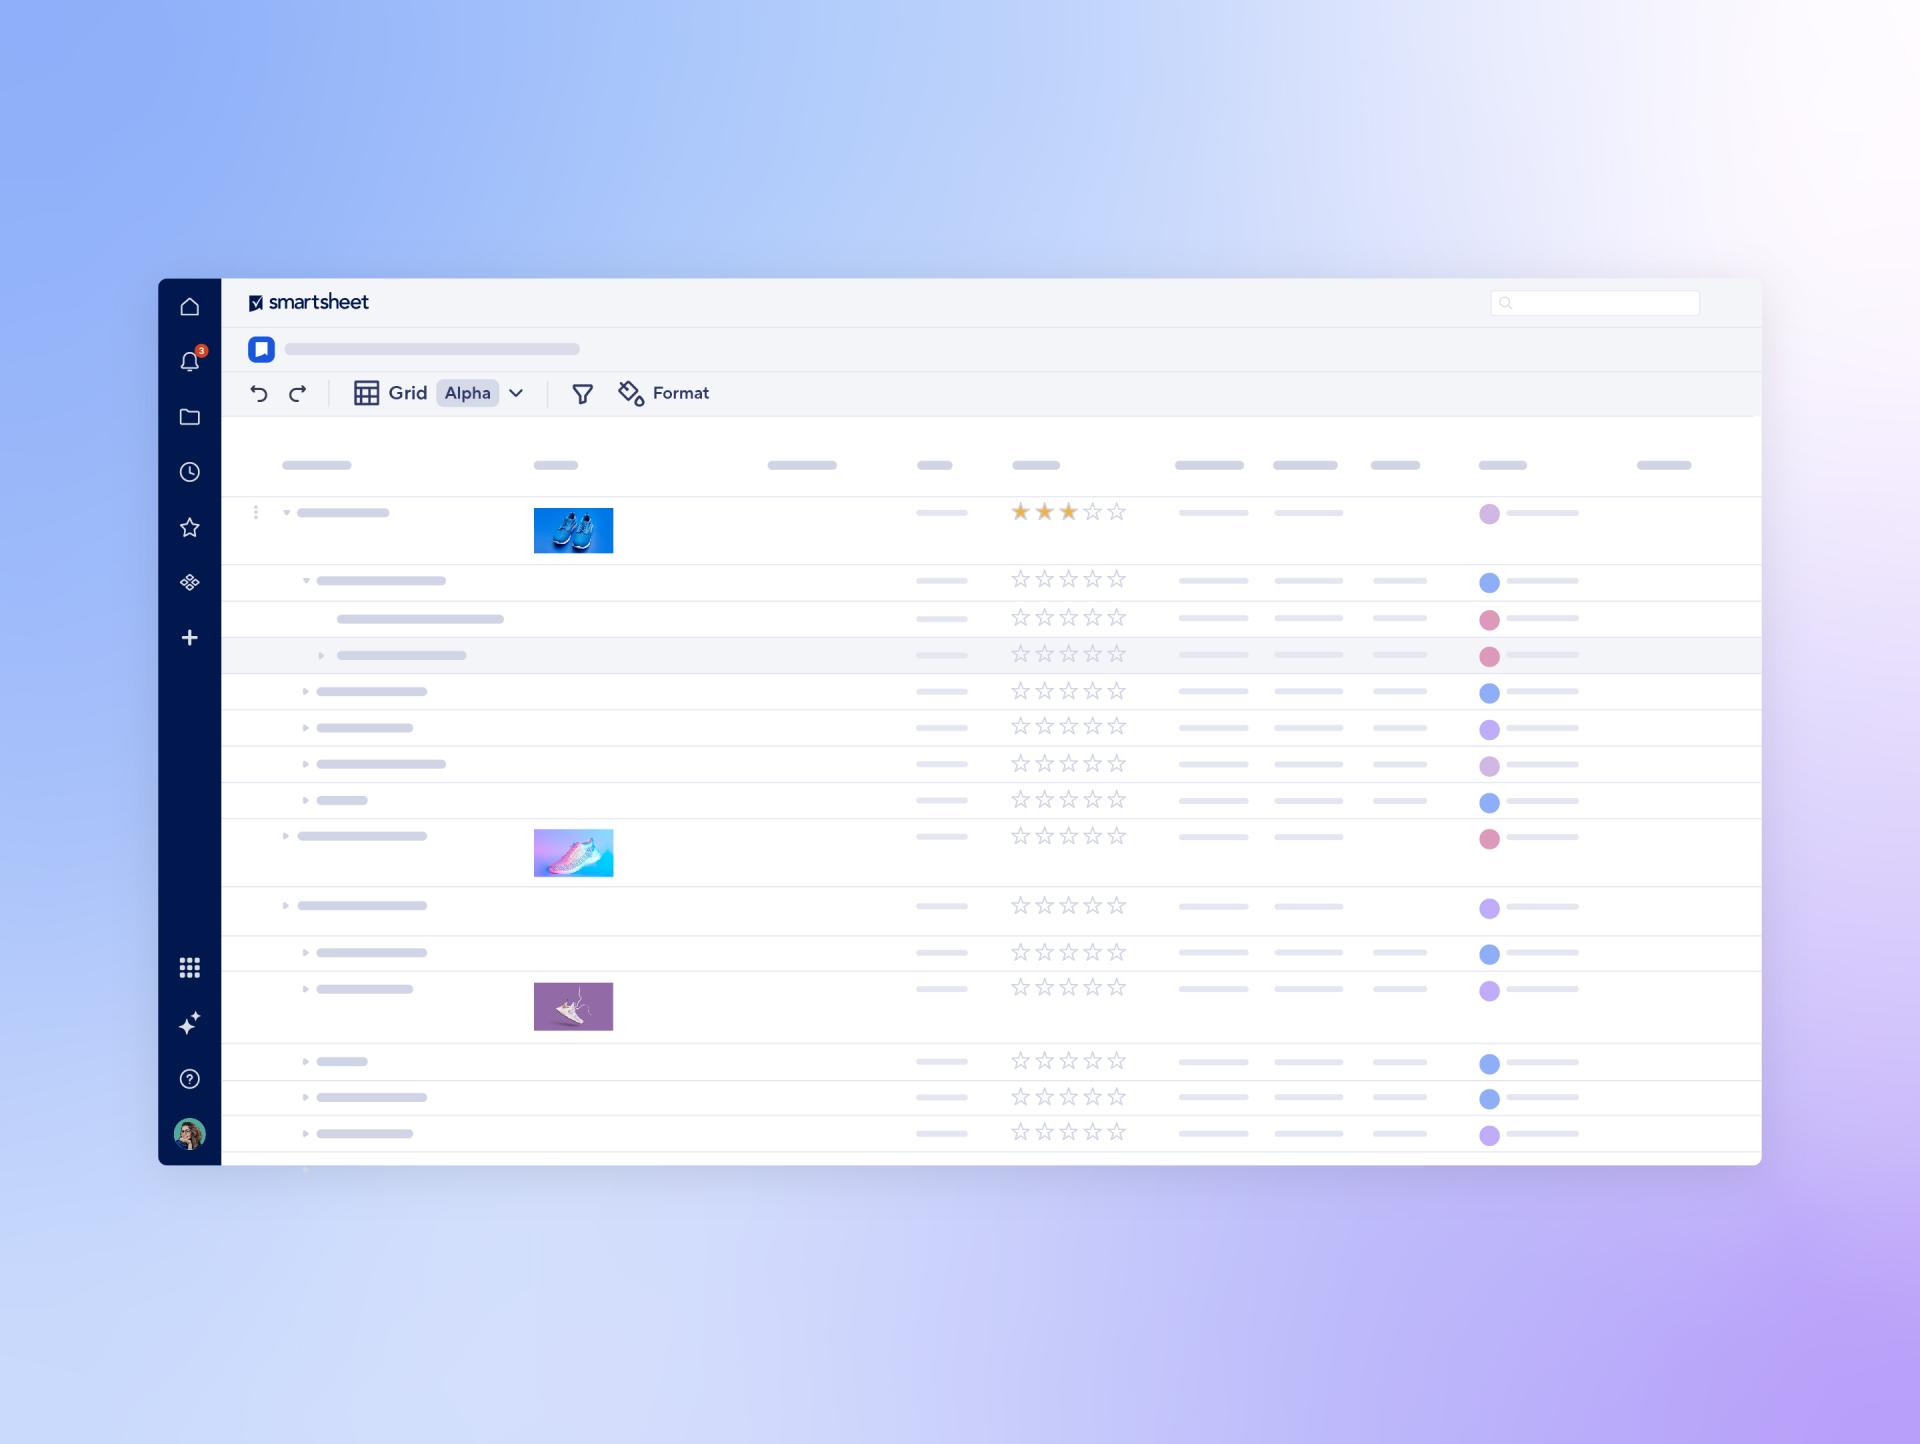This screenshot has height=1444, width=1920.
Task: Collapse the first row's disclosure triangle
Action: click(x=286, y=511)
